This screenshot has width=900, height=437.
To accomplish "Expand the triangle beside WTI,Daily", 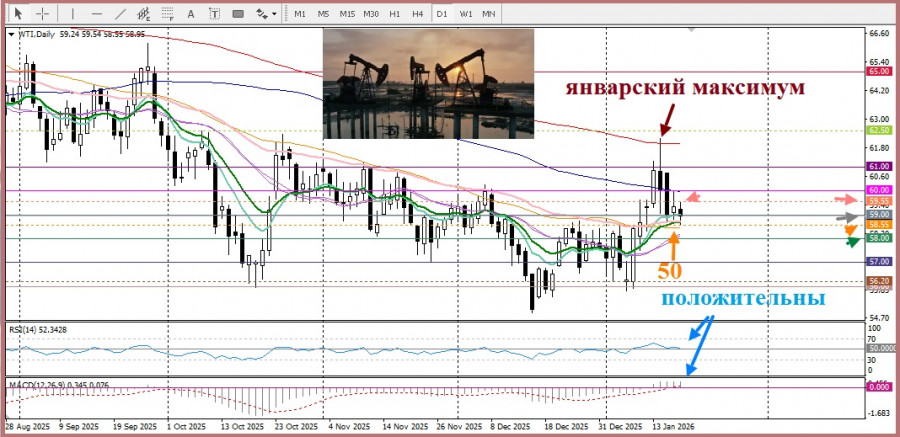I will (x=13, y=34).
